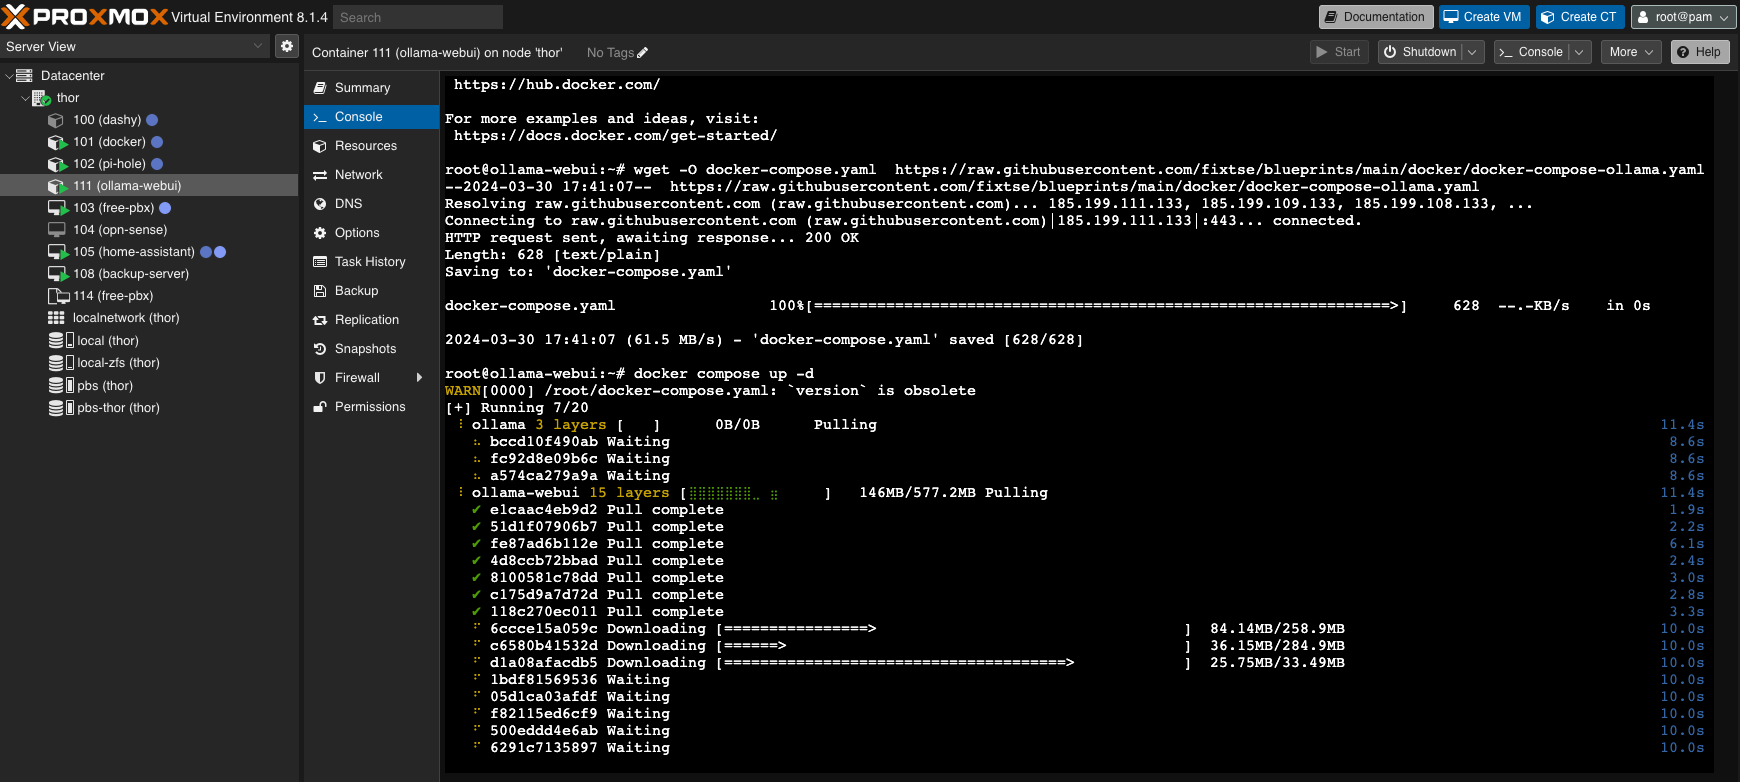Select the pbs-thor (thor) storage icon
The width and height of the screenshot is (1740, 782).
pyautogui.click(x=57, y=408)
